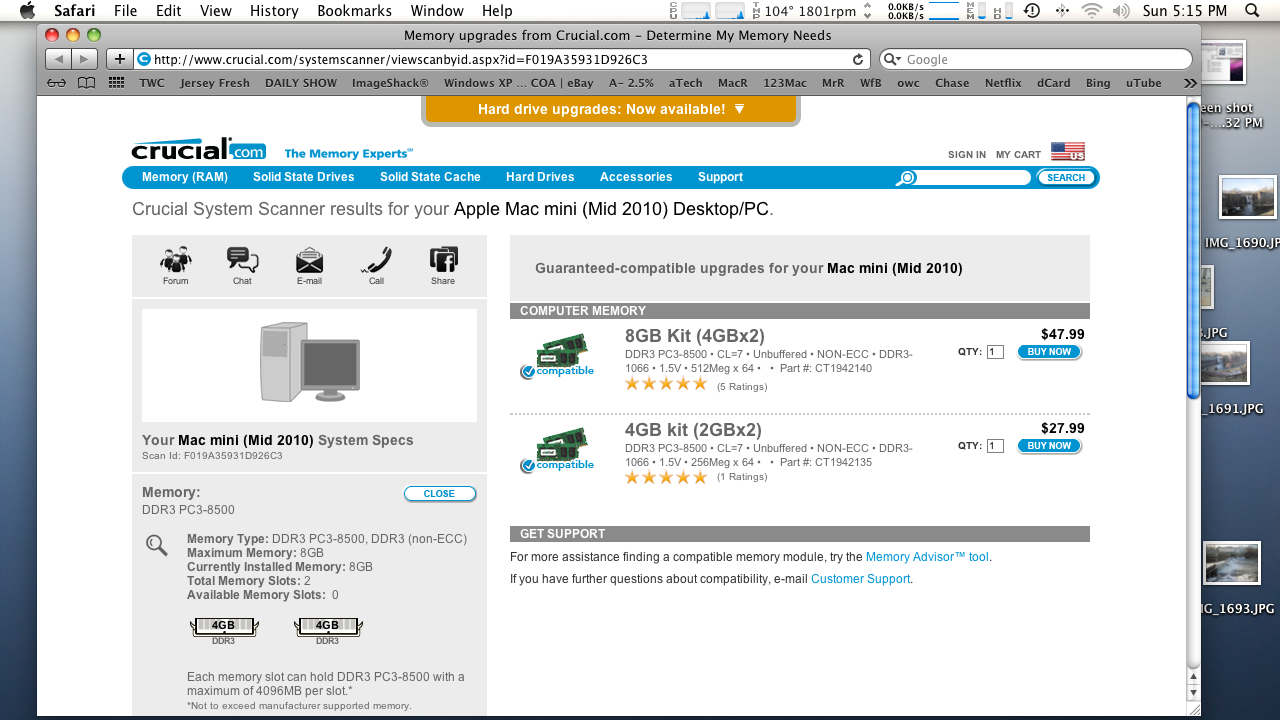Open the Accessories tab
The height and width of the screenshot is (720, 1280).
pyautogui.click(x=636, y=177)
